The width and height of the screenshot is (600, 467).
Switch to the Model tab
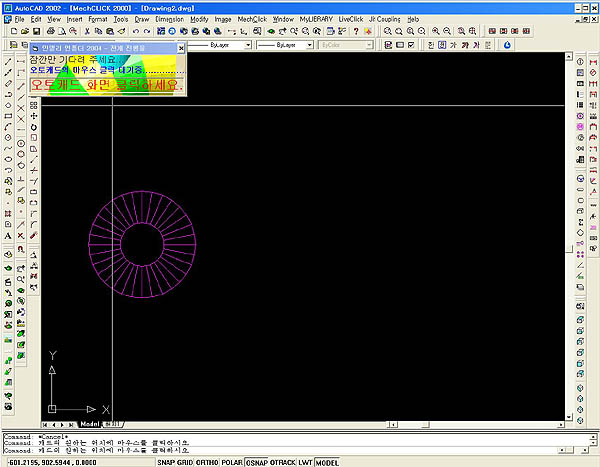(90, 424)
